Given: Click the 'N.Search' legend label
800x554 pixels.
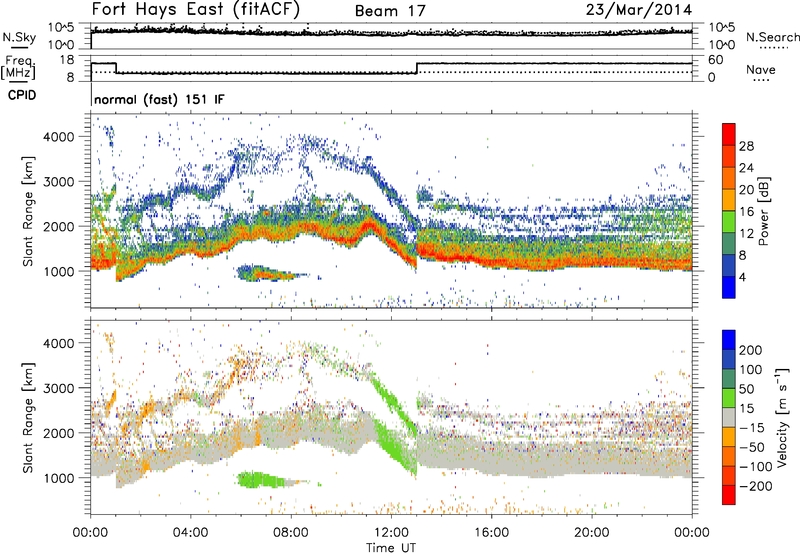Looking at the screenshot, I should (772, 37).
